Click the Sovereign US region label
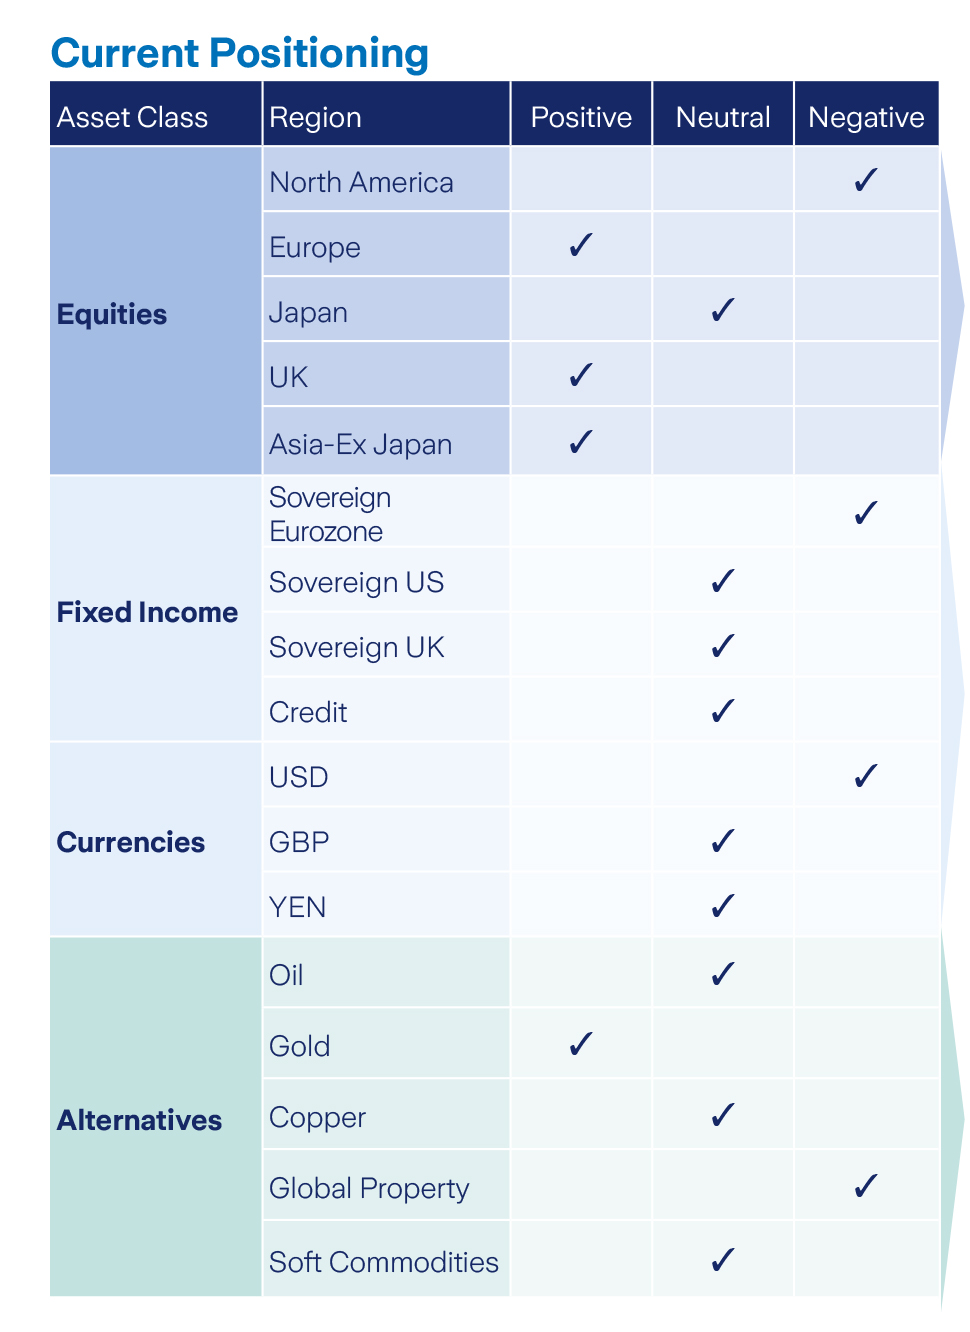This screenshot has width=970, height=1332. (357, 583)
